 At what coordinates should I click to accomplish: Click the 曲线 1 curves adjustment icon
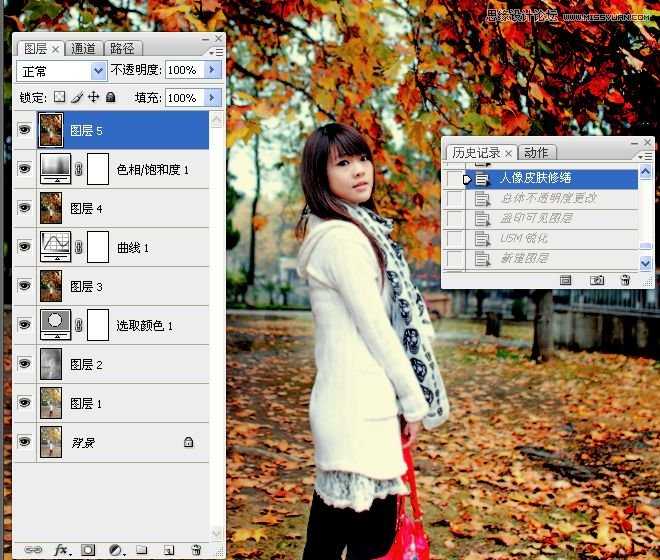pyautogui.click(x=56, y=247)
